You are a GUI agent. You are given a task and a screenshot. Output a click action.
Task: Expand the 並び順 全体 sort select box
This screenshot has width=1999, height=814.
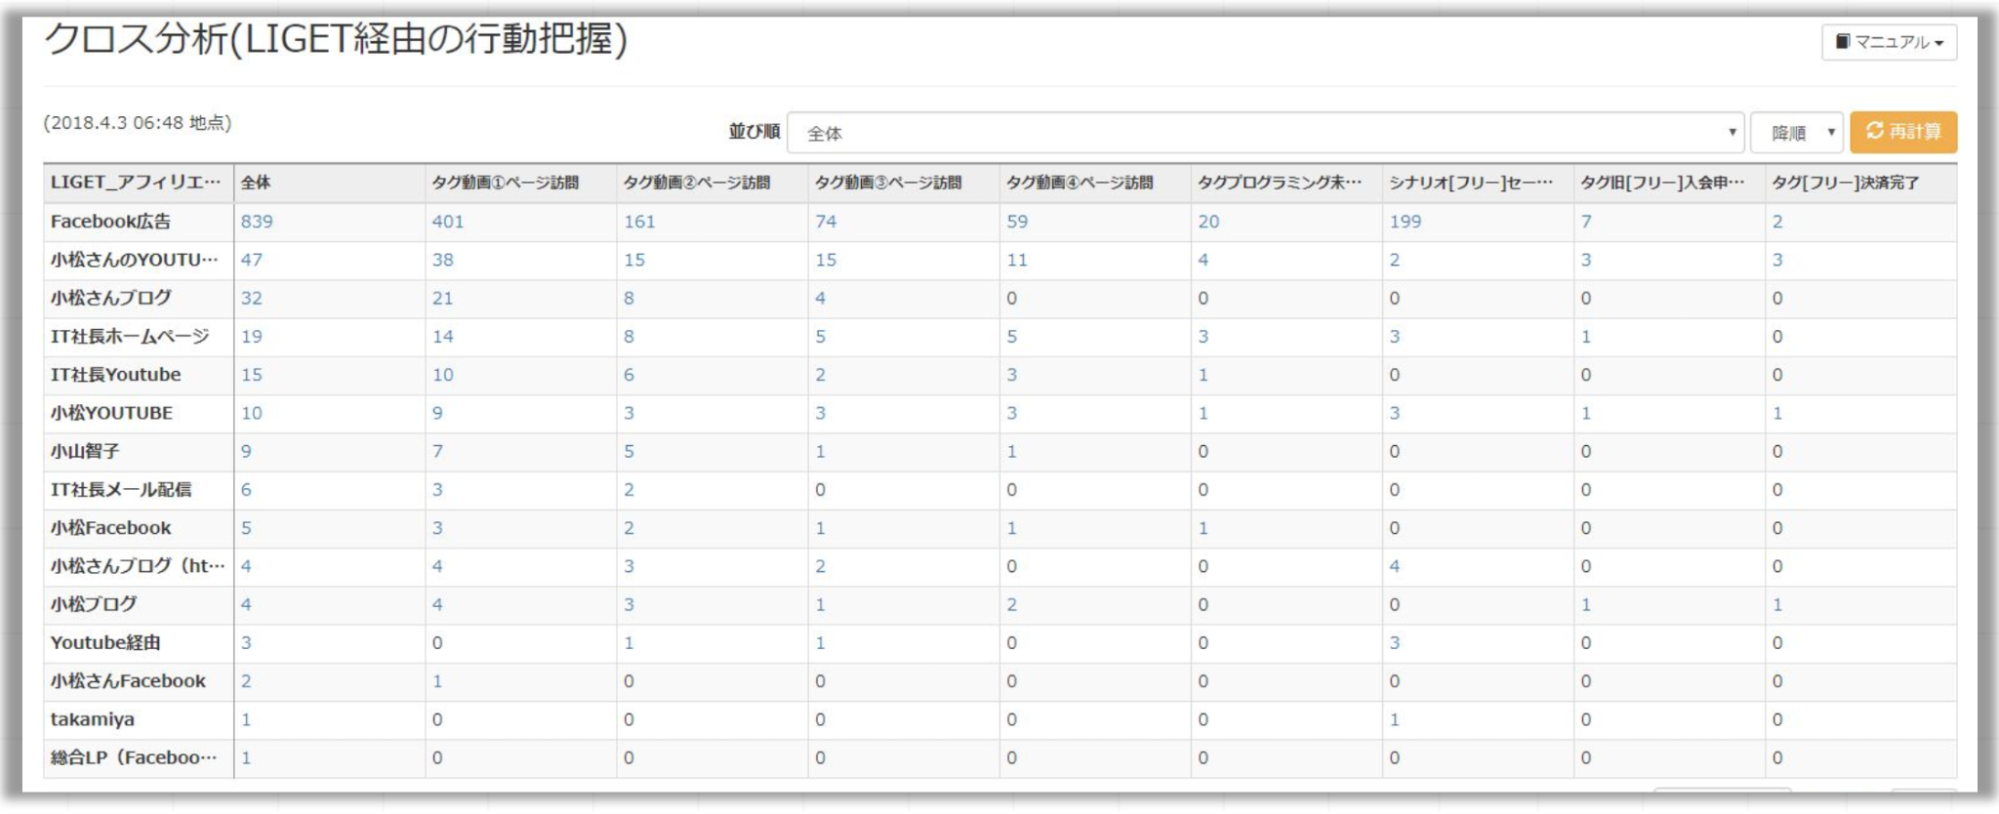coord(1265,133)
